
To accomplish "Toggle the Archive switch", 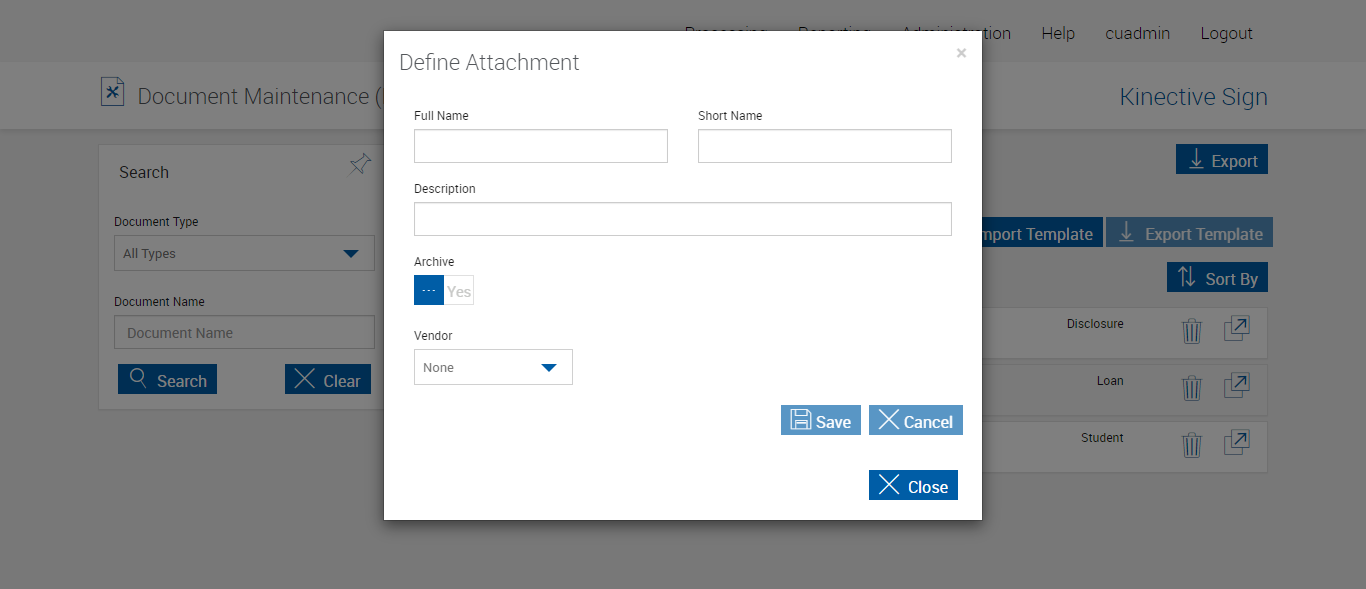I will 443,291.
